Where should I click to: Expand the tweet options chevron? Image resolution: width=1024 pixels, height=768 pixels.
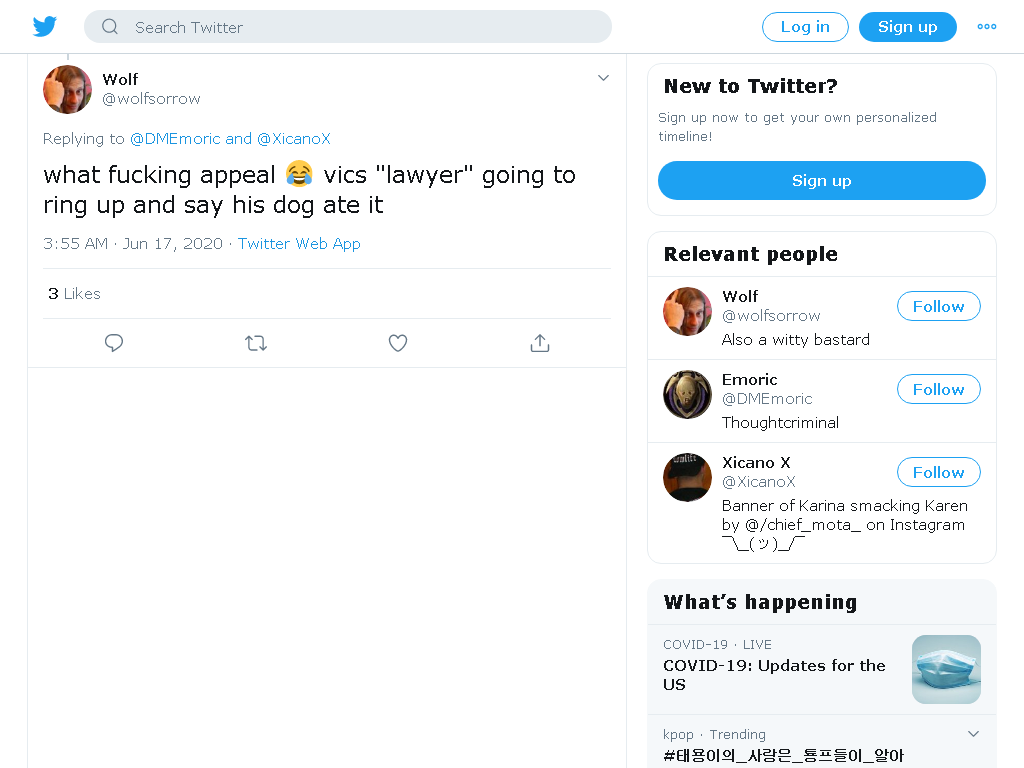tap(603, 78)
